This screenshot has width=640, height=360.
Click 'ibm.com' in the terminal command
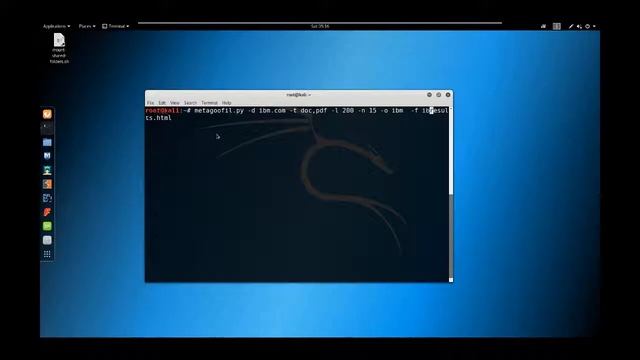272,111
